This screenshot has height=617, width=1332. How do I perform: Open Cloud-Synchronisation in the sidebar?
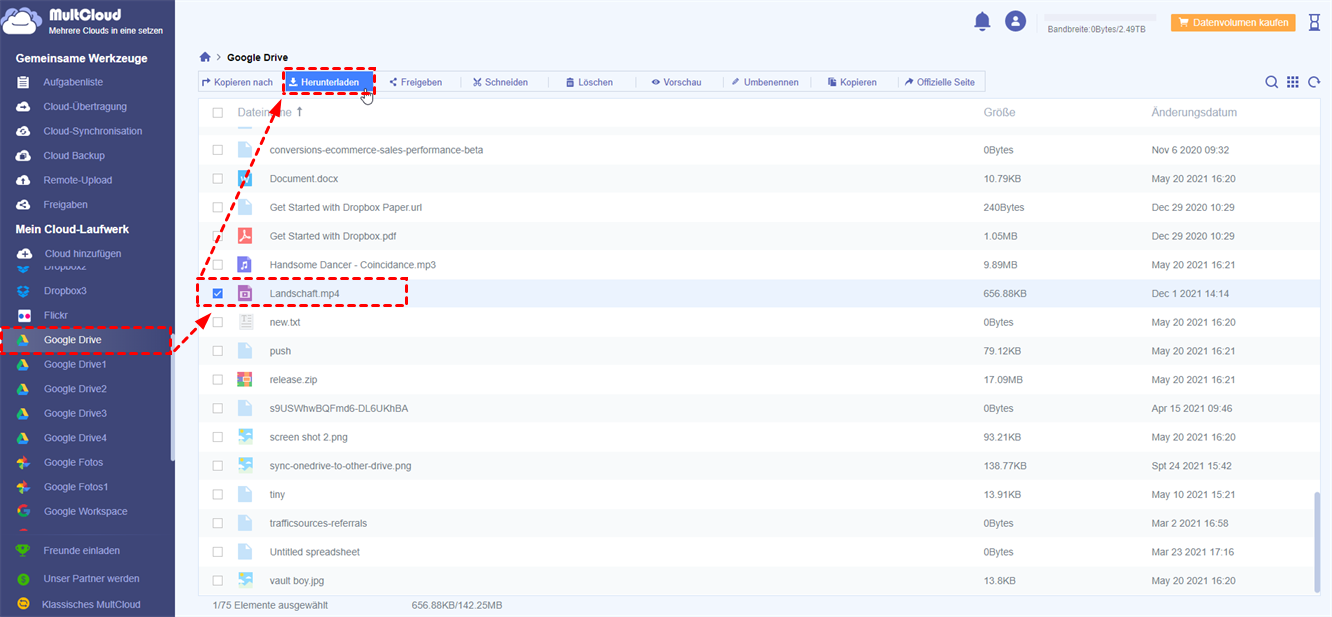click(x=93, y=131)
